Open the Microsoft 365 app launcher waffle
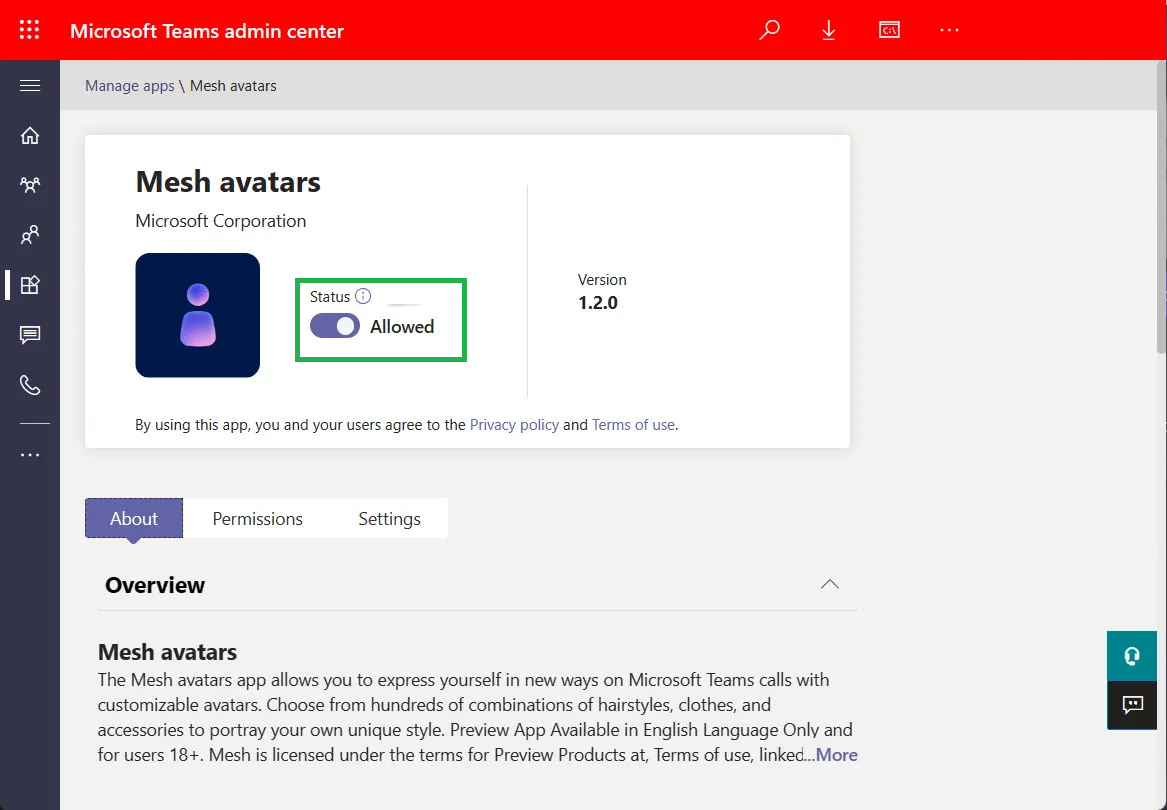1167x810 pixels. (29, 30)
